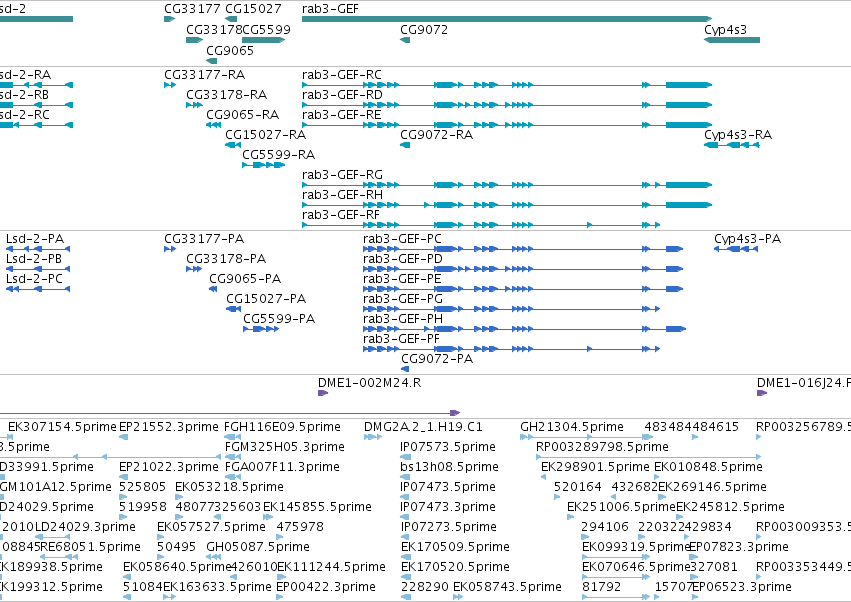Select EST GH05087.5prime

click(x=258, y=547)
